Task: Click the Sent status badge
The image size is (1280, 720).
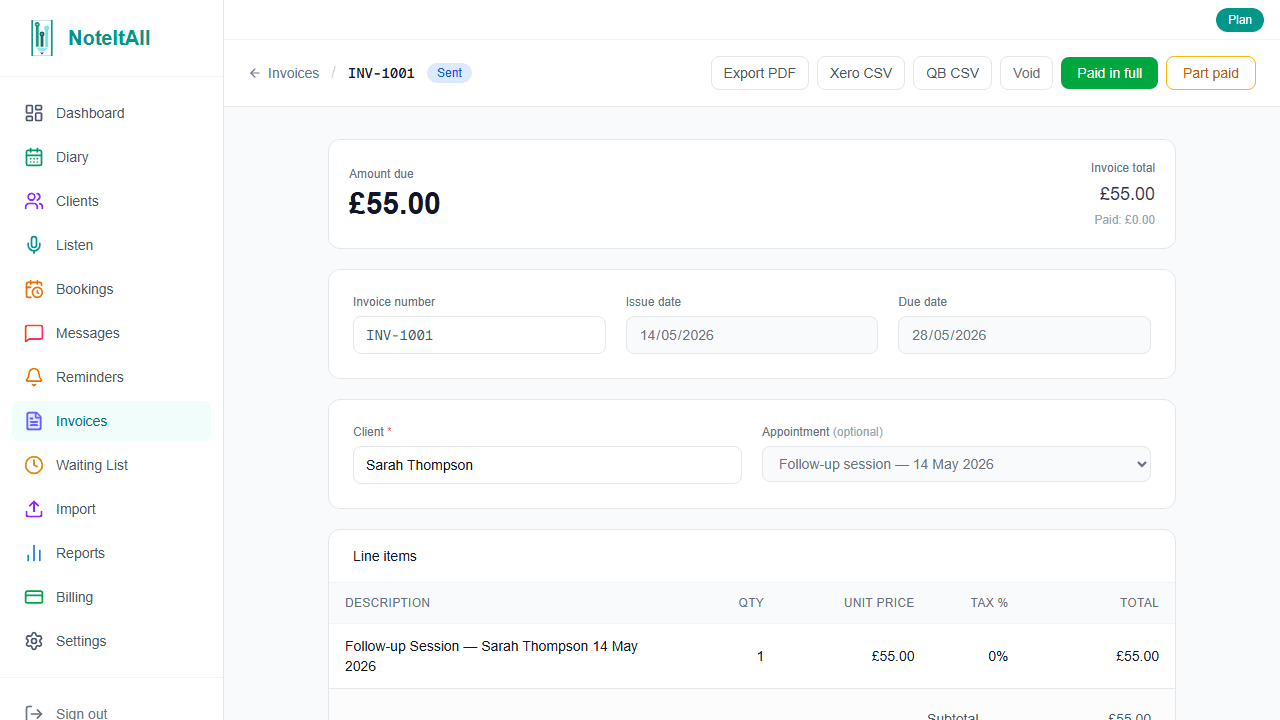Action: 449,73
